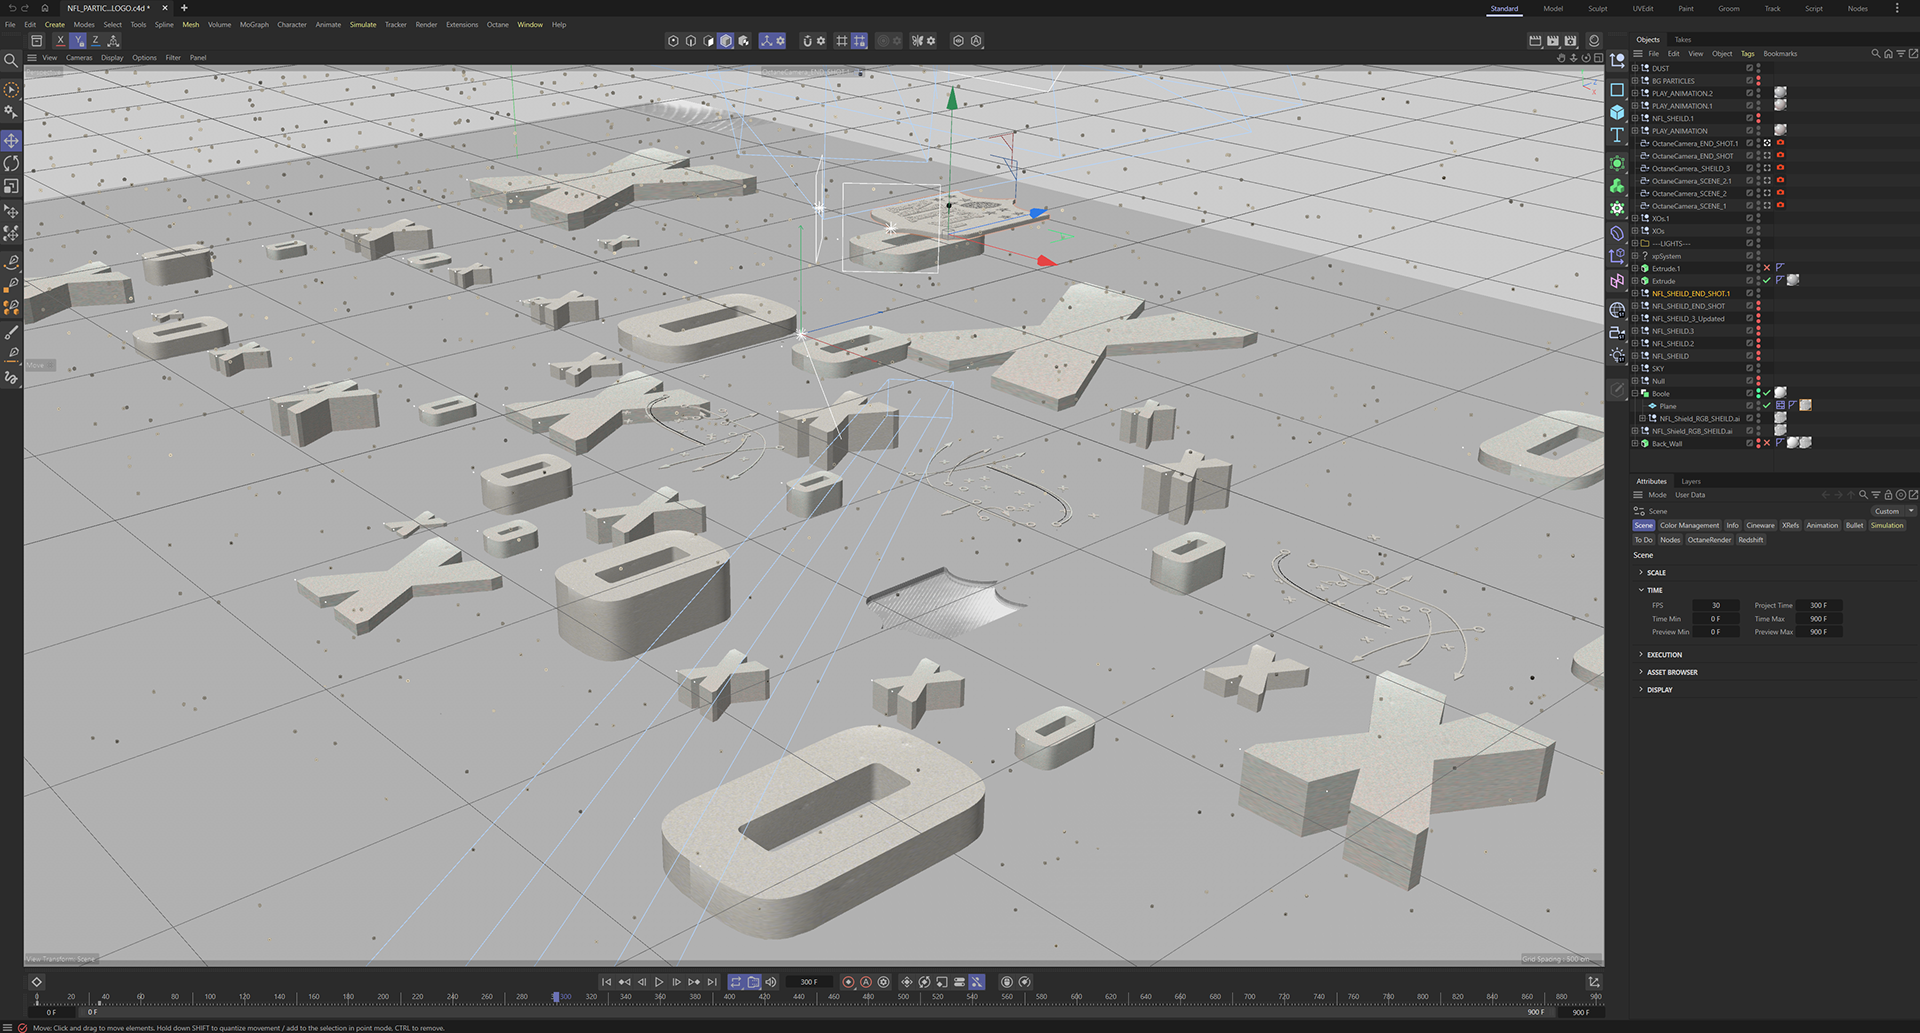This screenshot has height=1033, width=1920.
Task: Toggle Z axis lock button
Action: click(95, 41)
